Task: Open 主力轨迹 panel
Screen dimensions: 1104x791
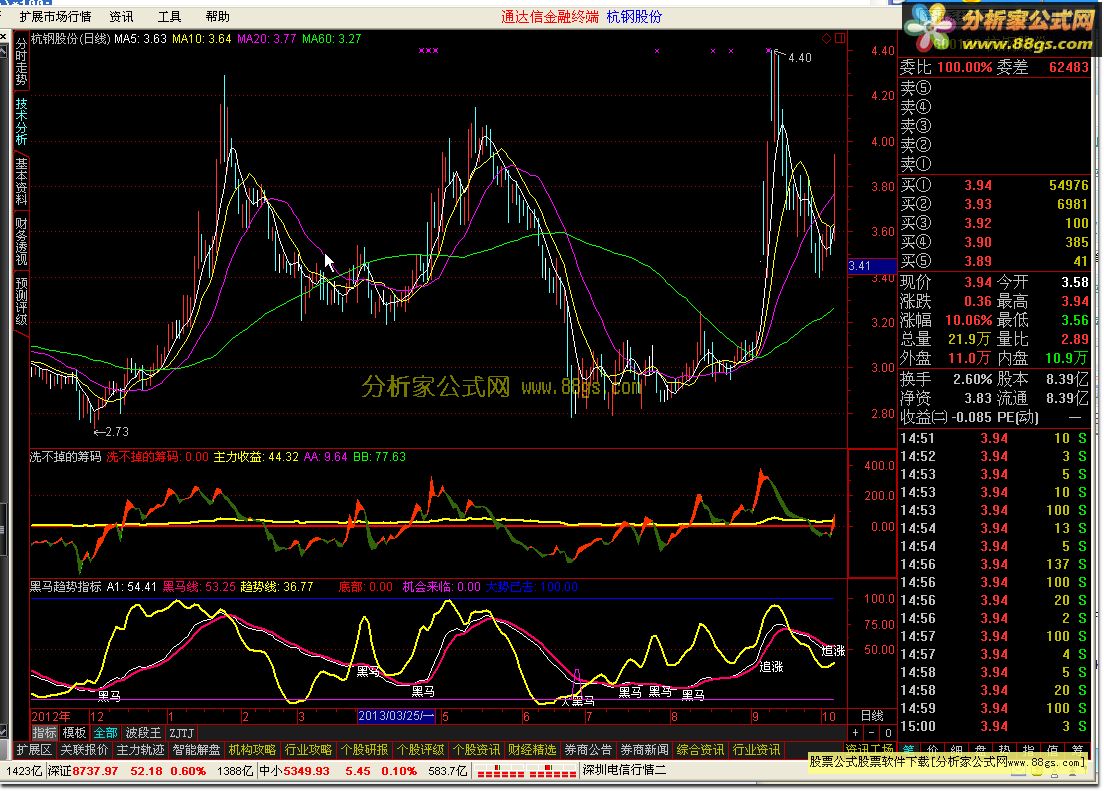Action: (x=141, y=750)
